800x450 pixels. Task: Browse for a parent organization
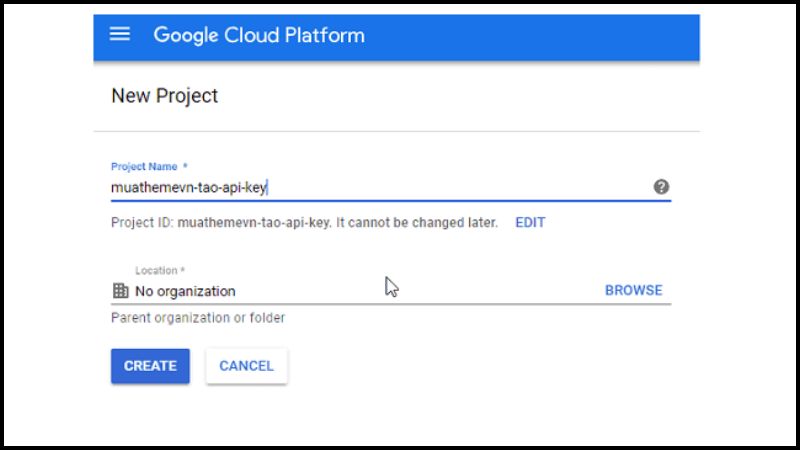[633, 290]
